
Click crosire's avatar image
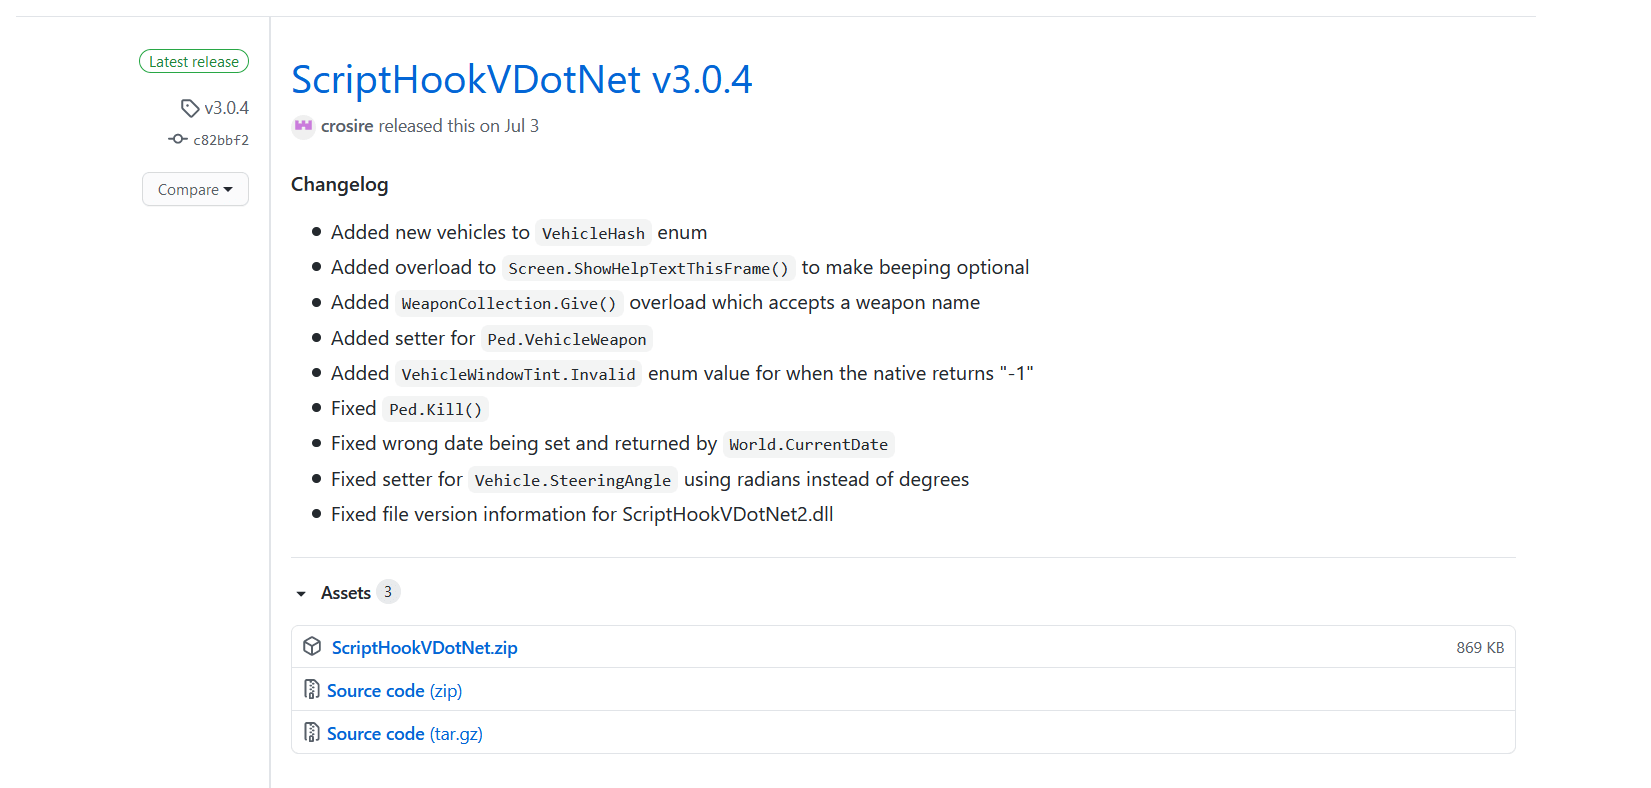[x=303, y=126]
